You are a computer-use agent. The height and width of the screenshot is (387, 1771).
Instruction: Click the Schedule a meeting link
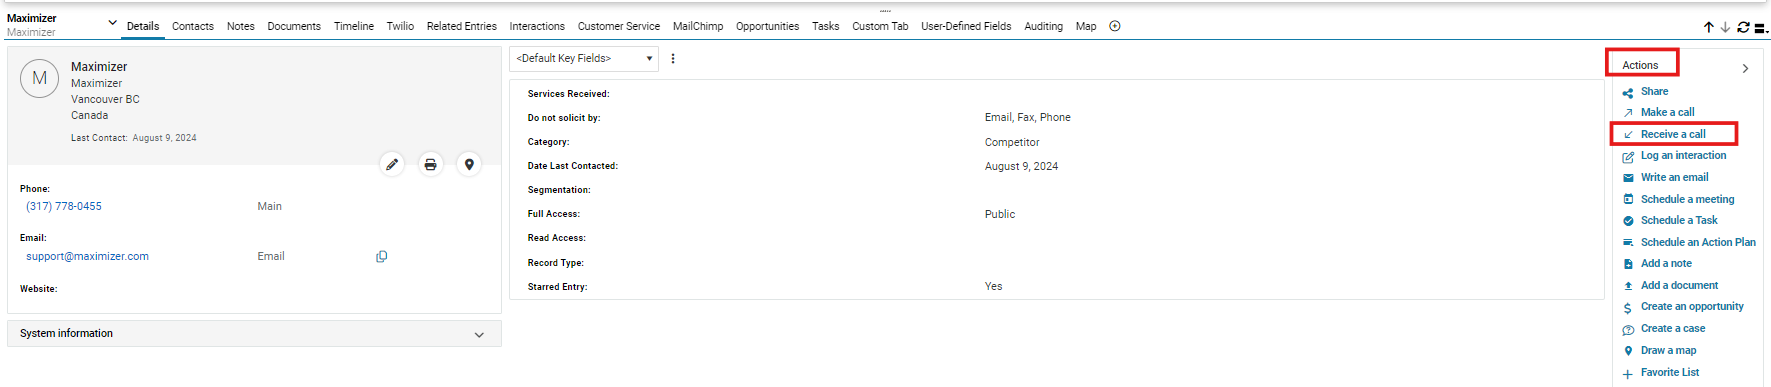1687,199
